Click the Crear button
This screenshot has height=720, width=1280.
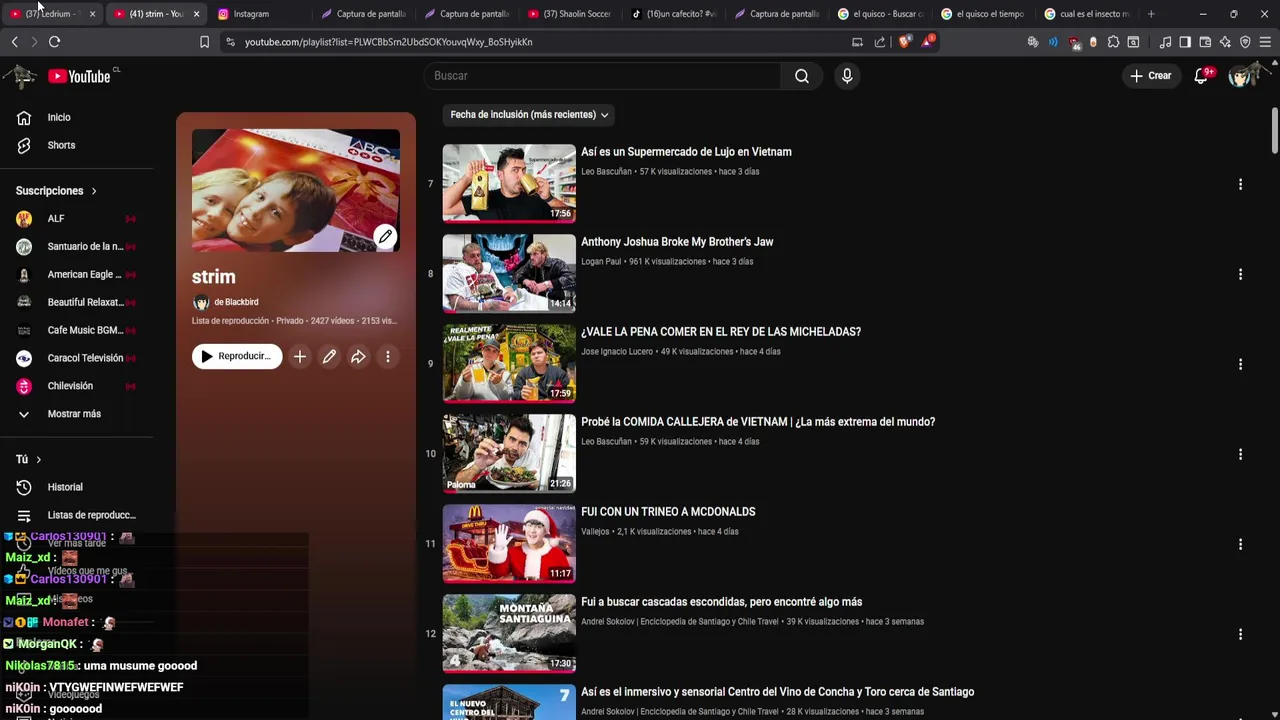click(x=1150, y=76)
